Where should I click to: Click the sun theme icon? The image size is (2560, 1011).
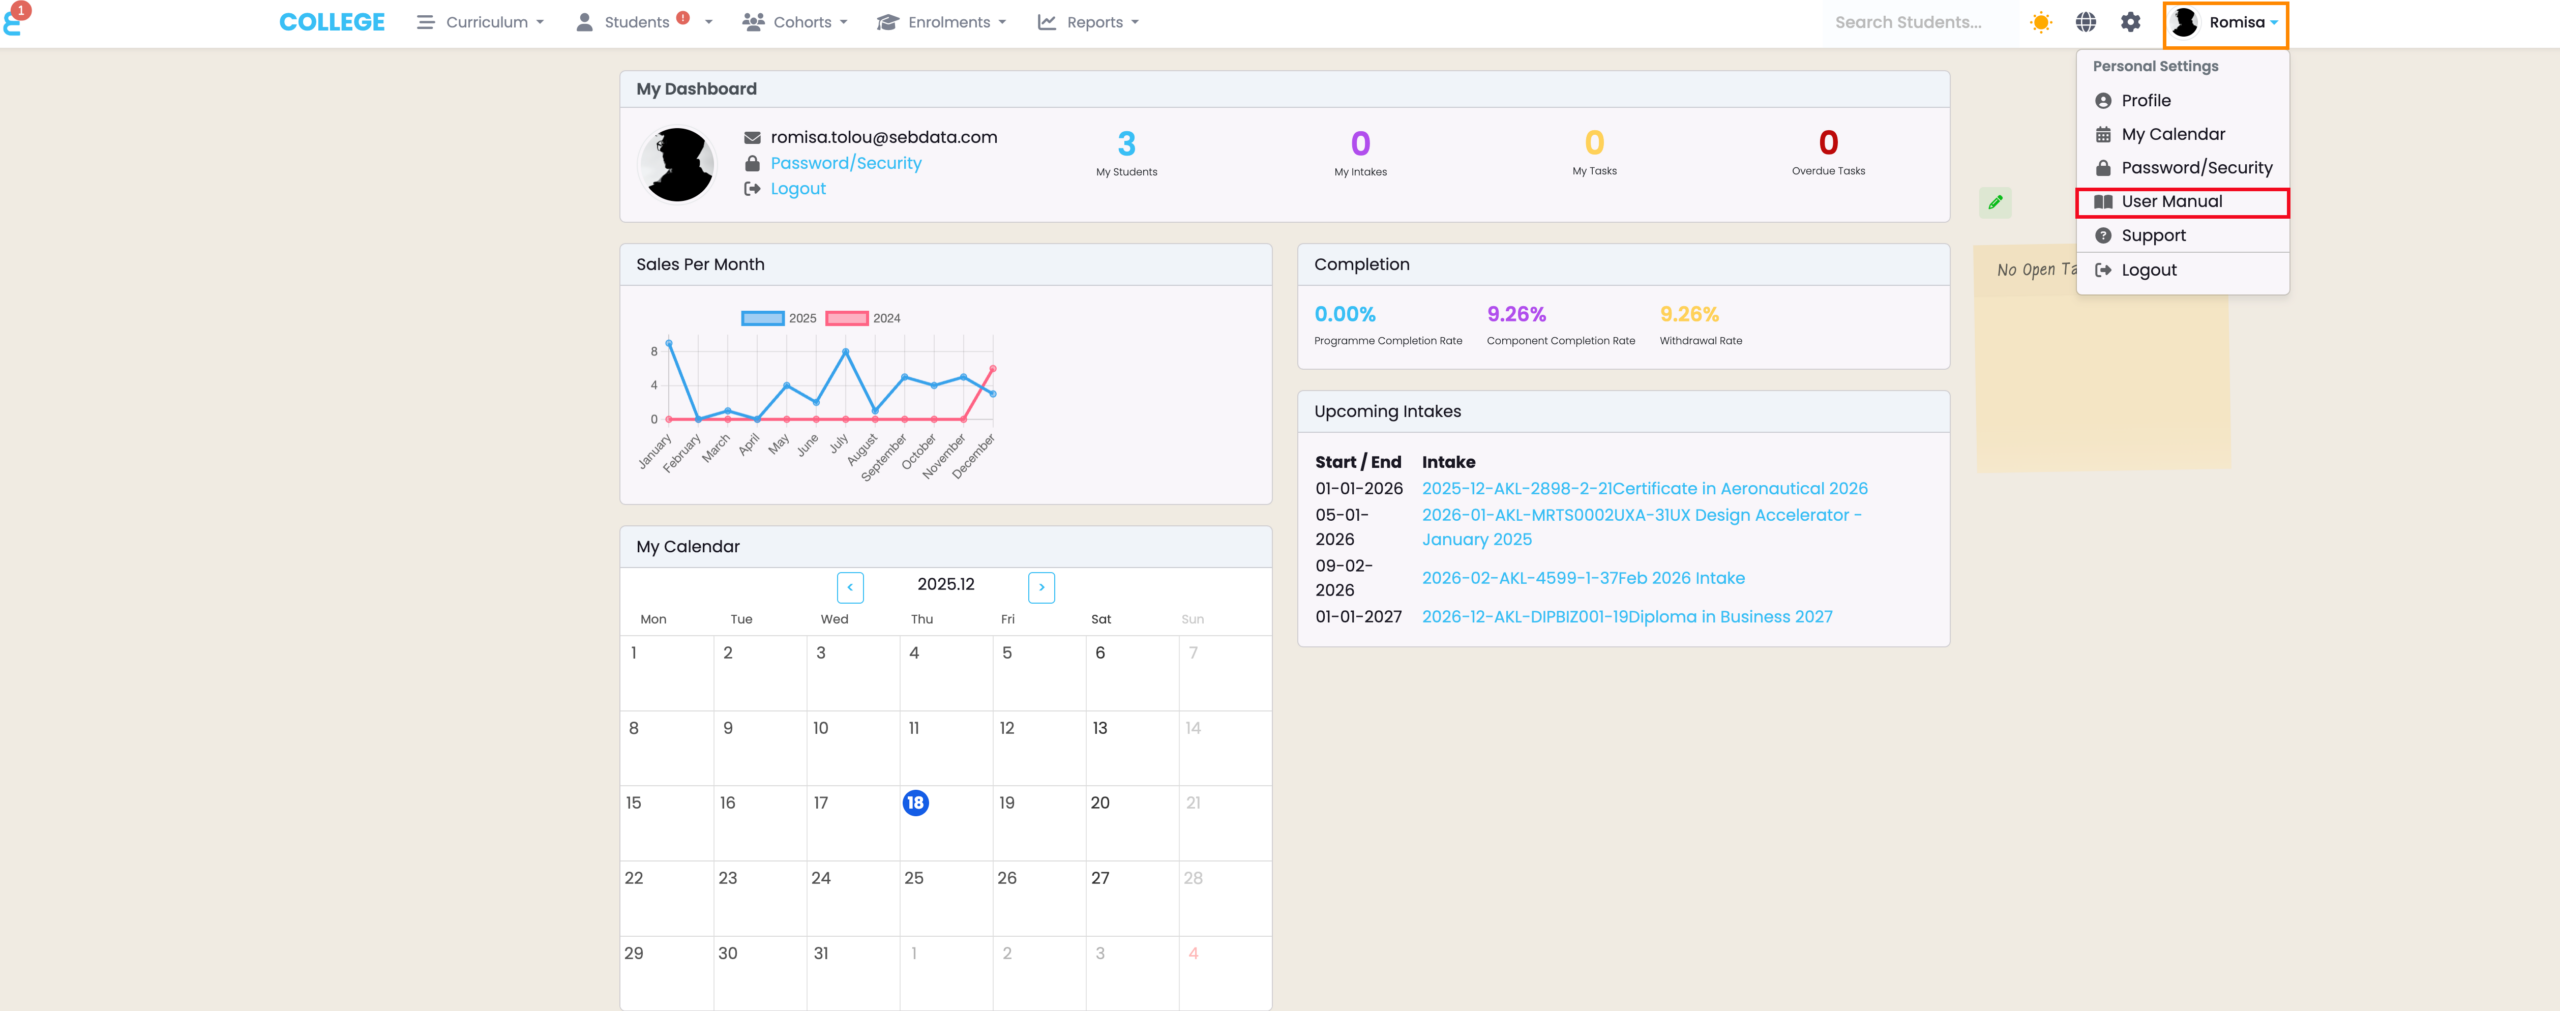pyautogui.click(x=2040, y=22)
